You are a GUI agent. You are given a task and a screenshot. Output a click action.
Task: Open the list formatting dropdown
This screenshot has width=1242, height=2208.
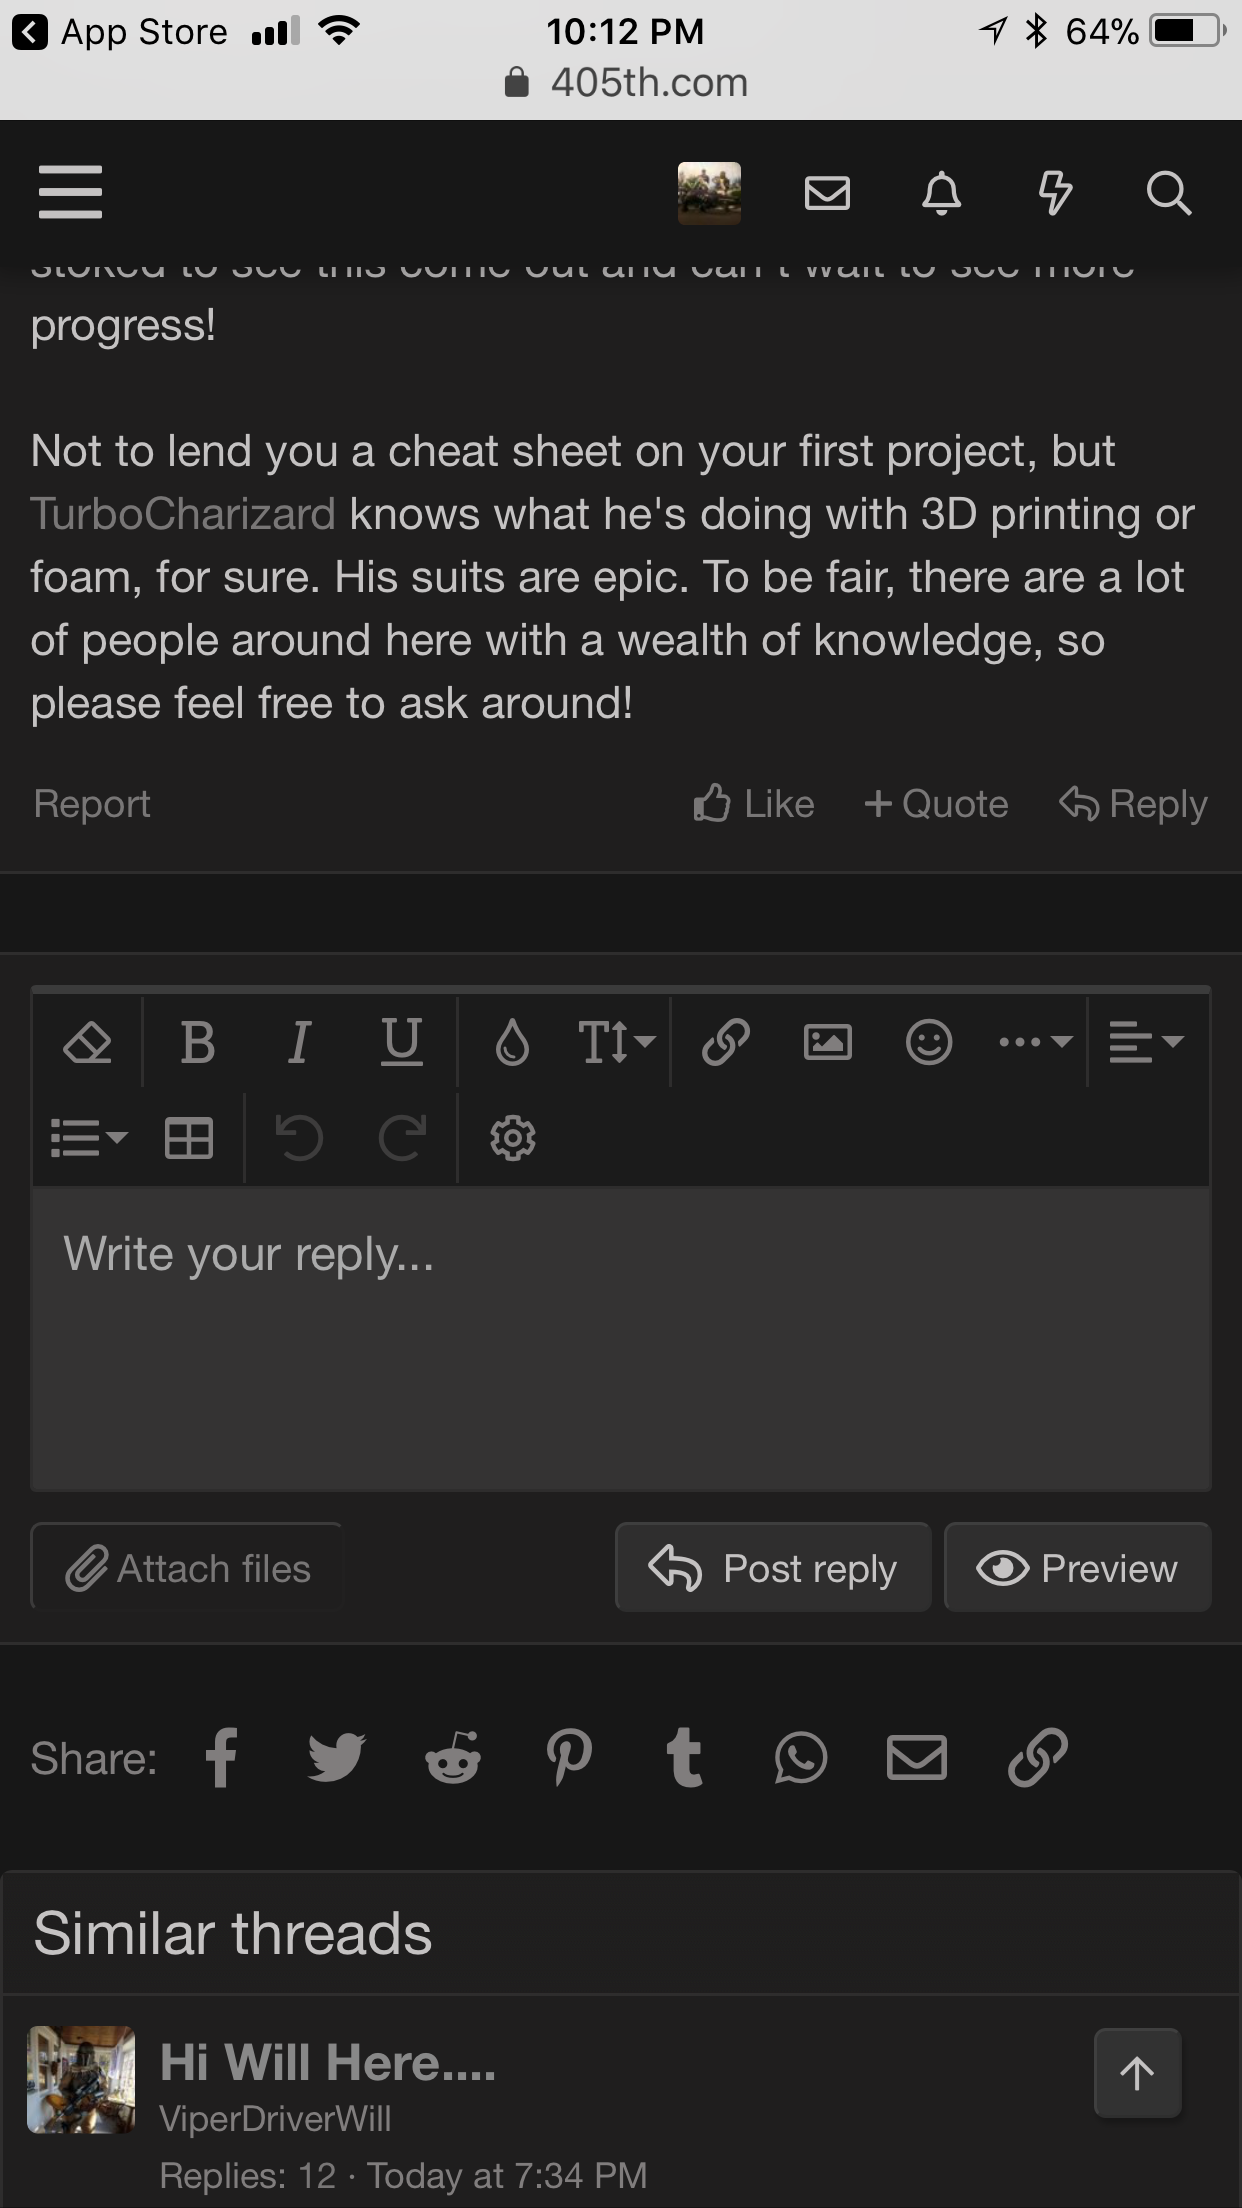pyautogui.click(x=88, y=1138)
